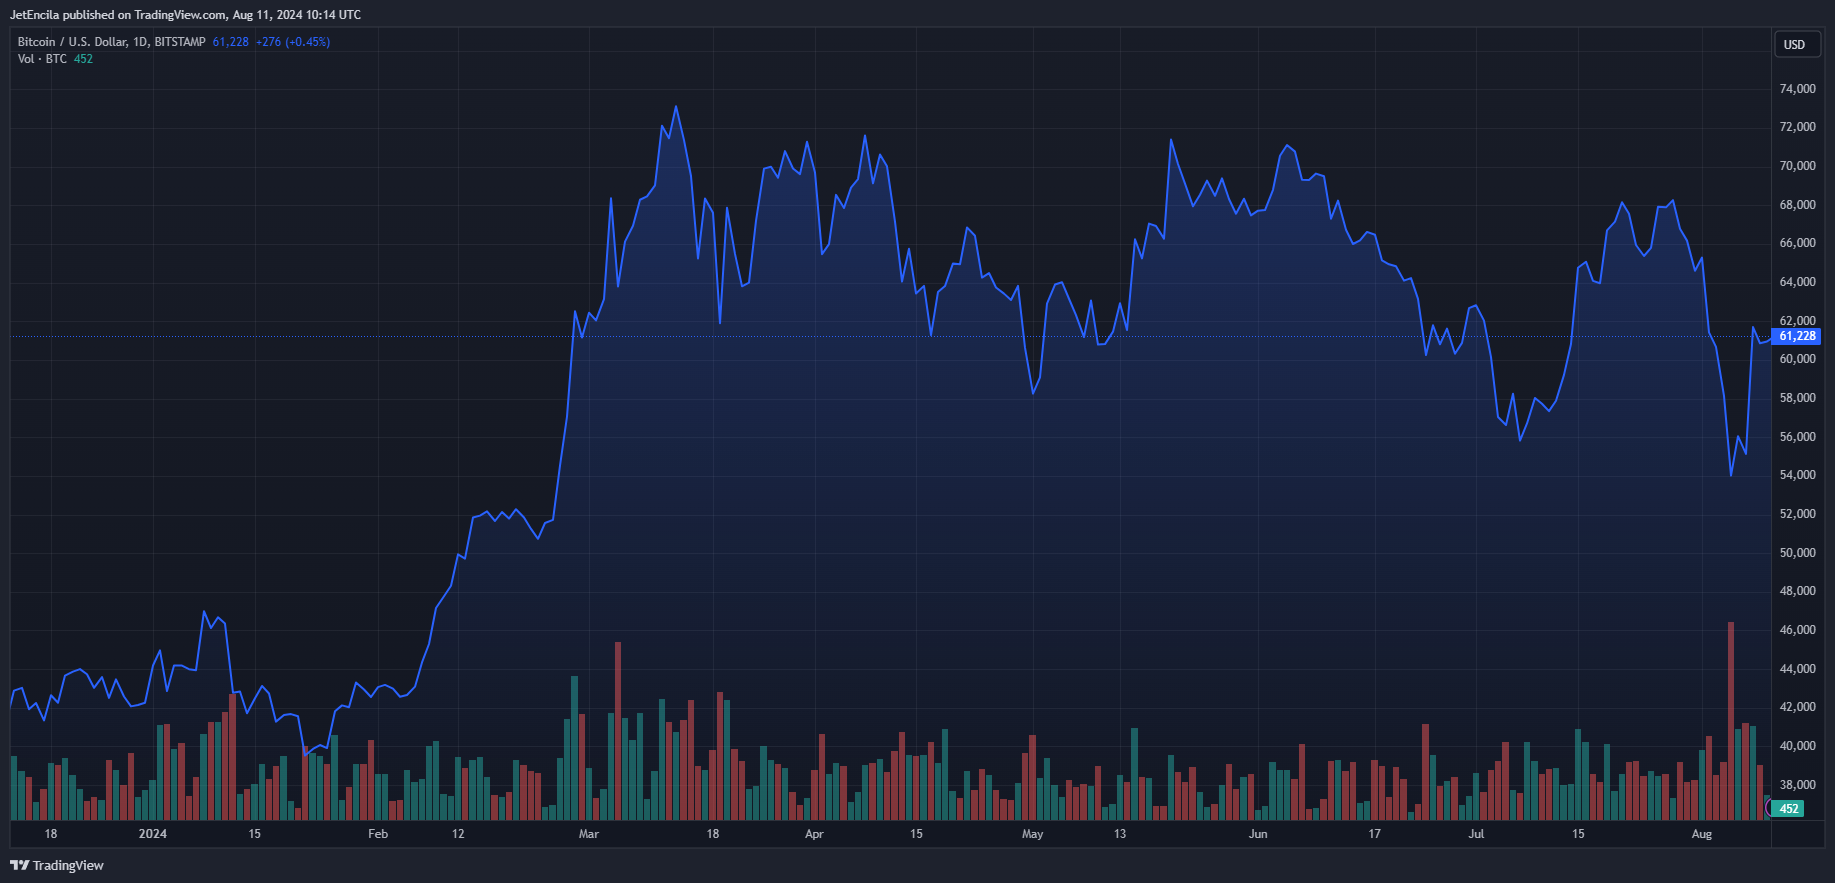Click the +276 (+0.45%) price change value
The height and width of the screenshot is (883, 1835).
(292, 42)
